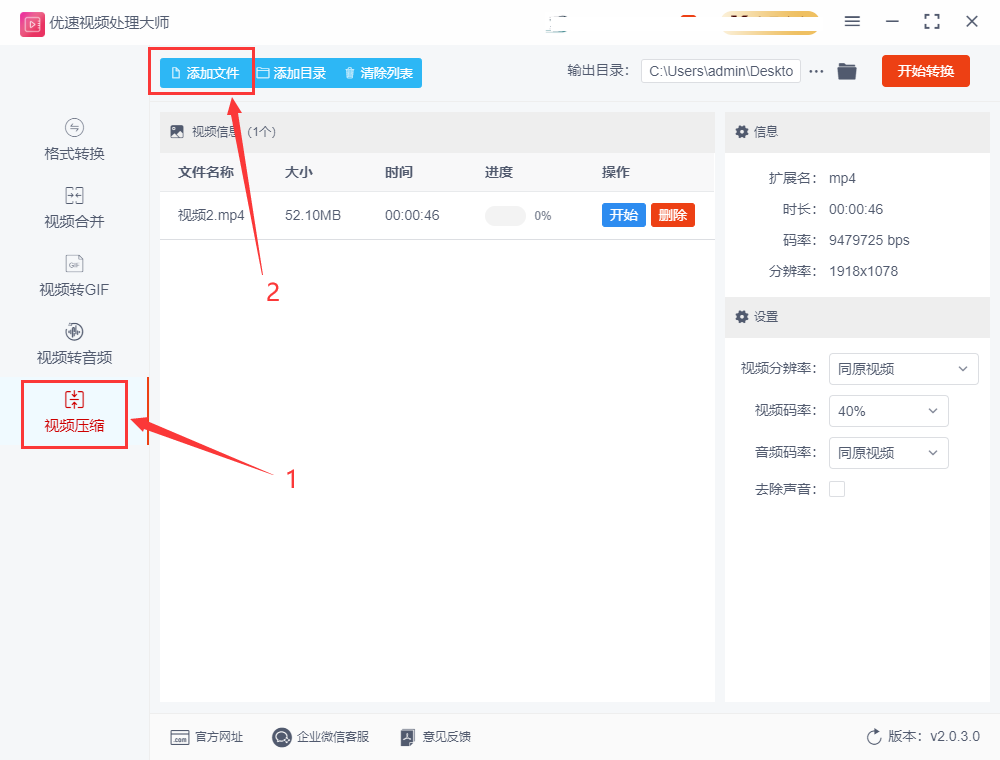
Task: Open output directory browse ellipsis
Action: pos(816,71)
